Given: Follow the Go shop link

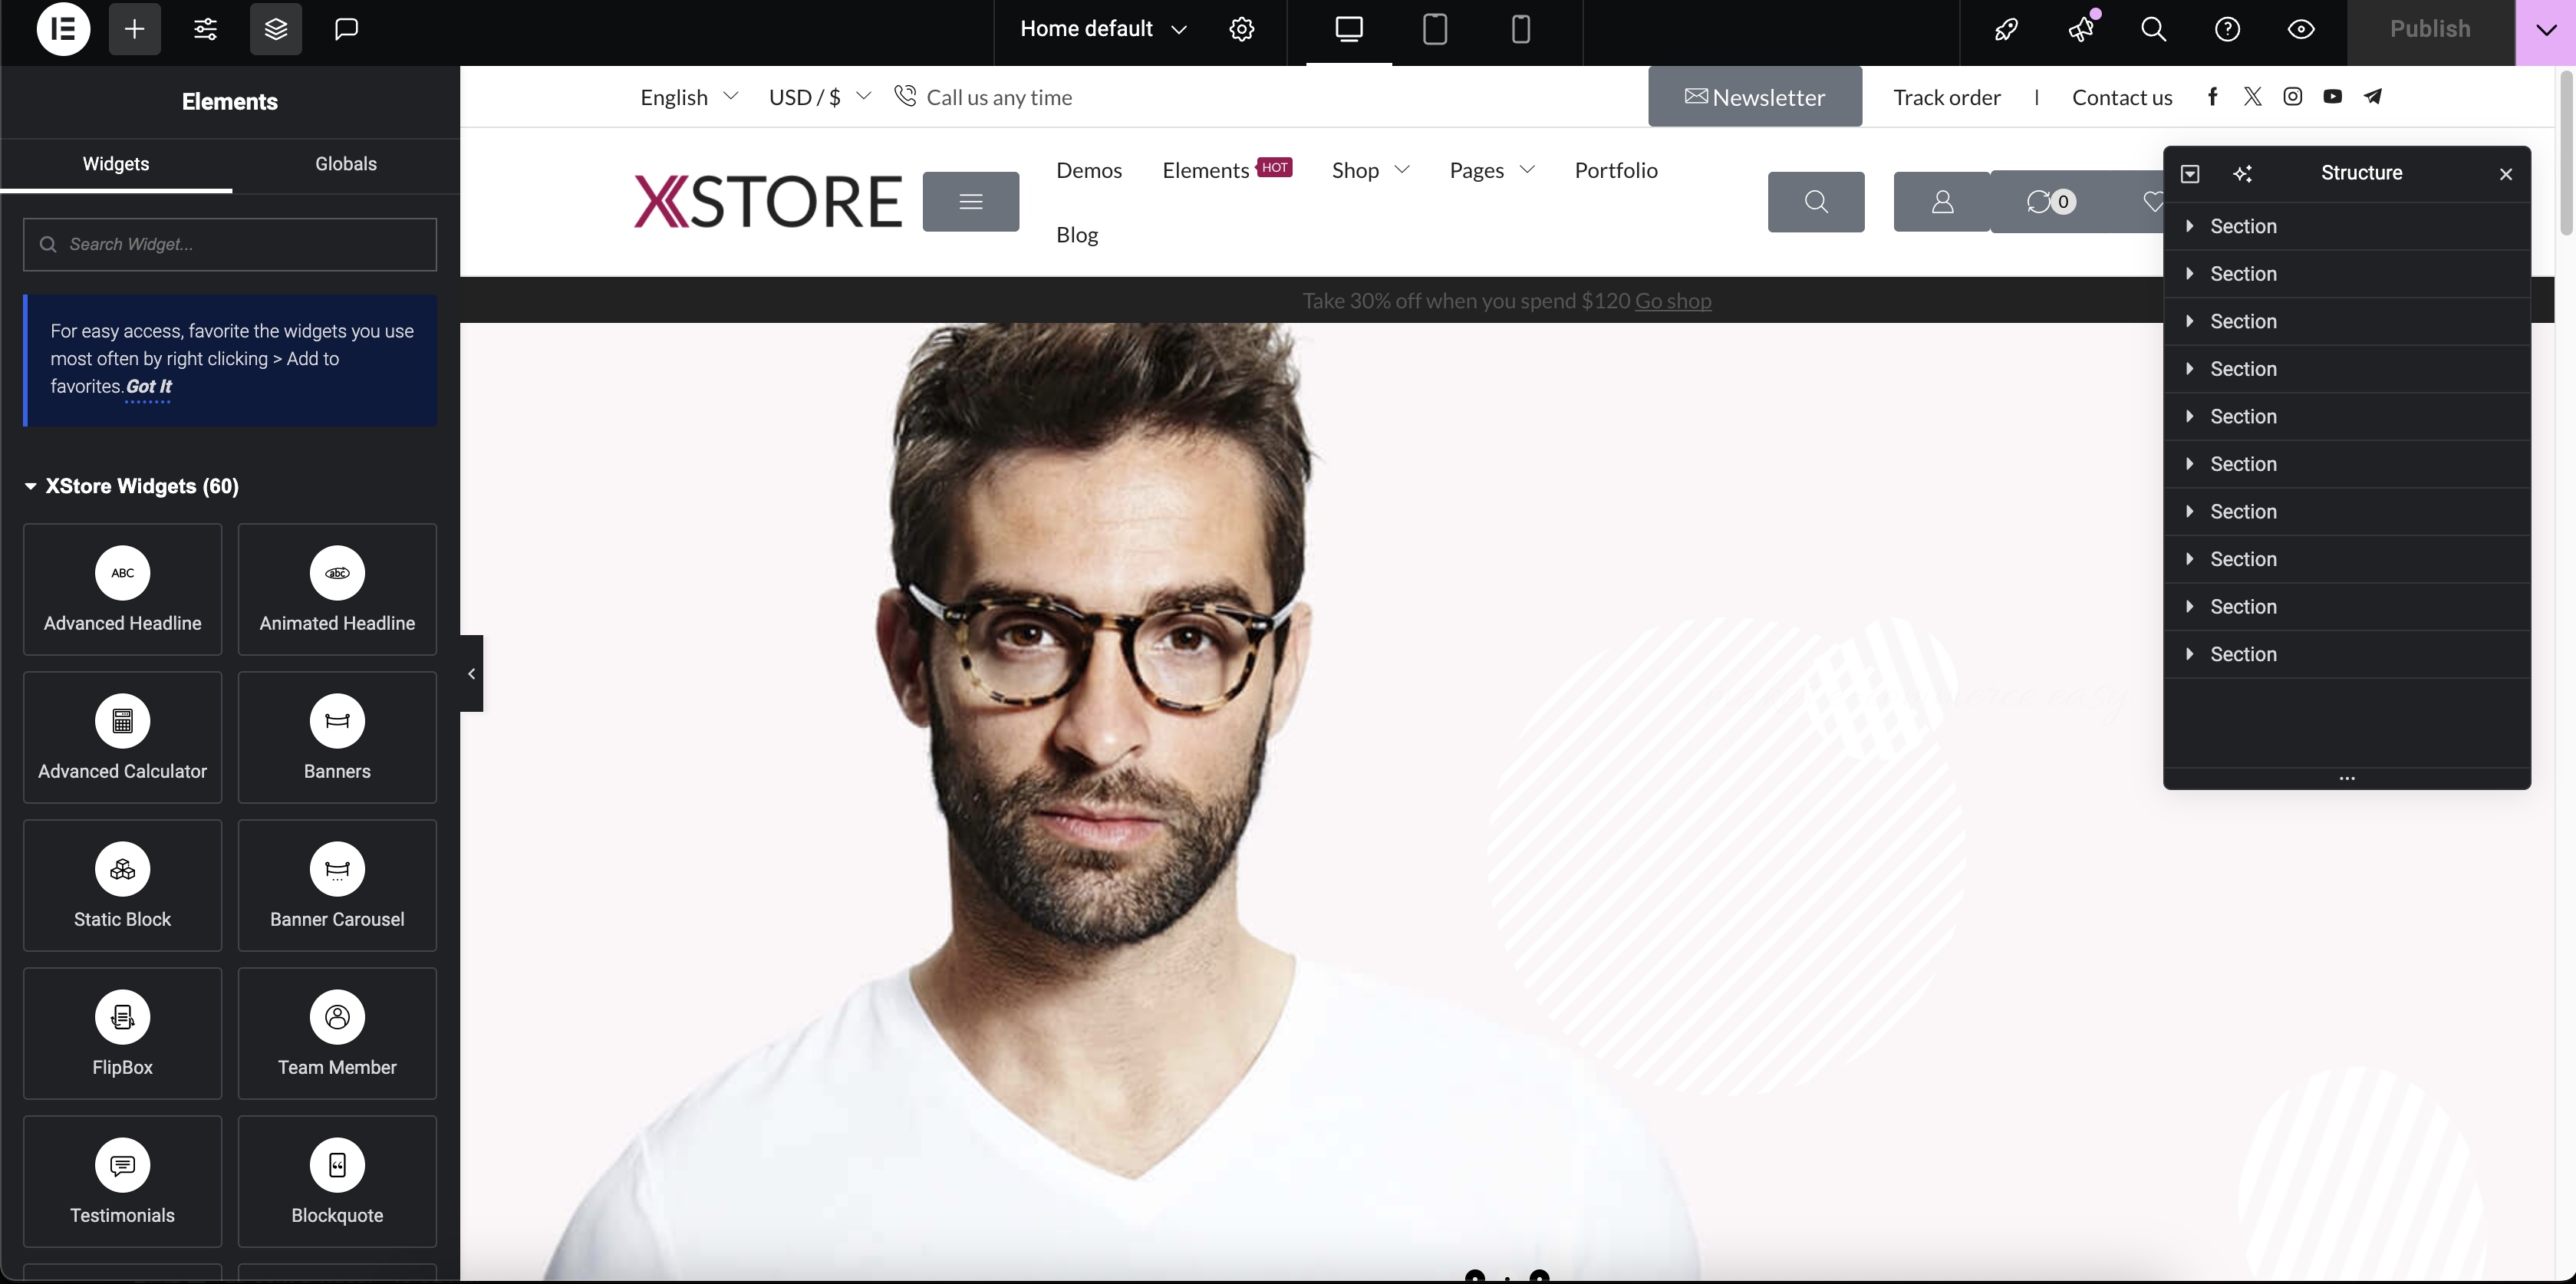Looking at the screenshot, I should point(1673,301).
